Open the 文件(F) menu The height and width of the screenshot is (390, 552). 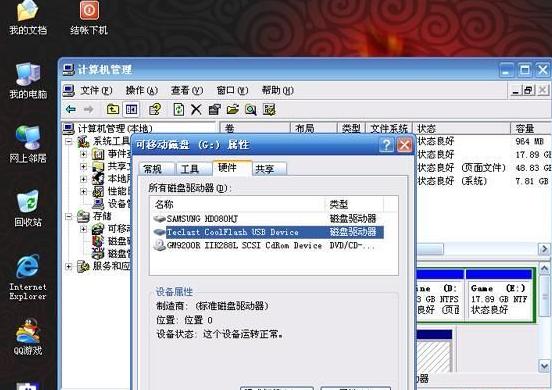coord(96,90)
